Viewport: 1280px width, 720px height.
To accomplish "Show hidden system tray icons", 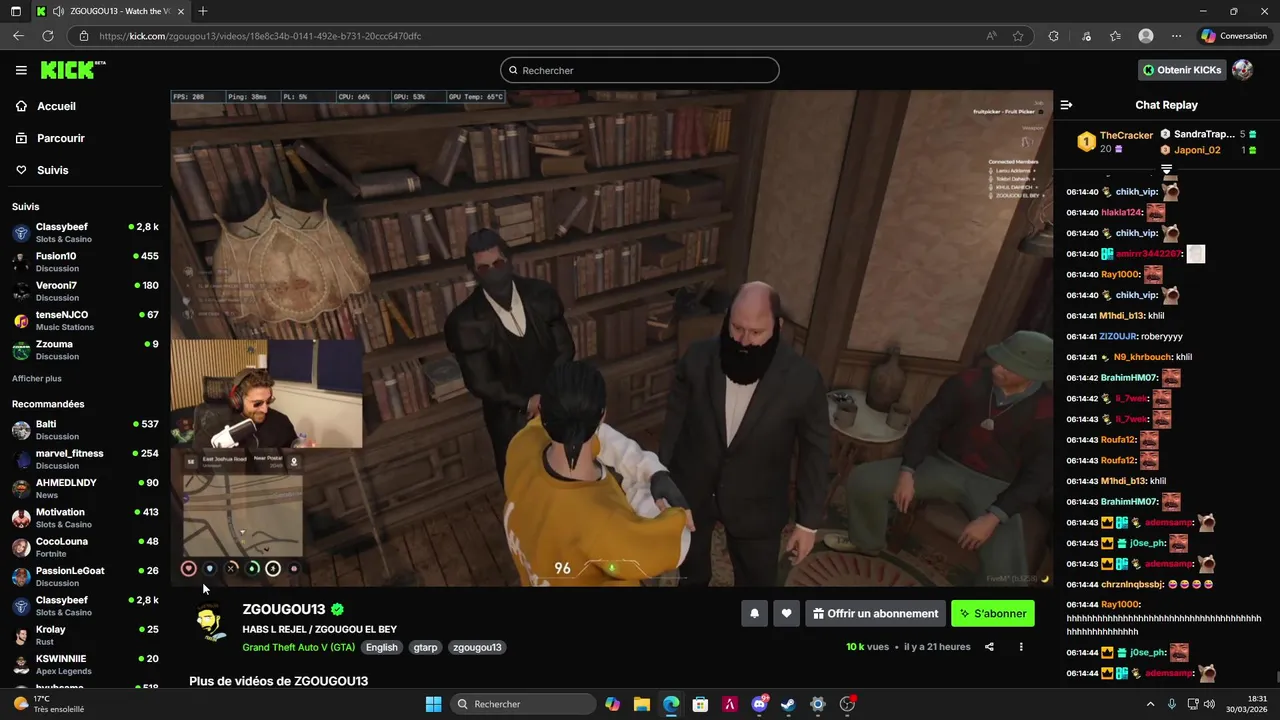I will point(1150,704).
